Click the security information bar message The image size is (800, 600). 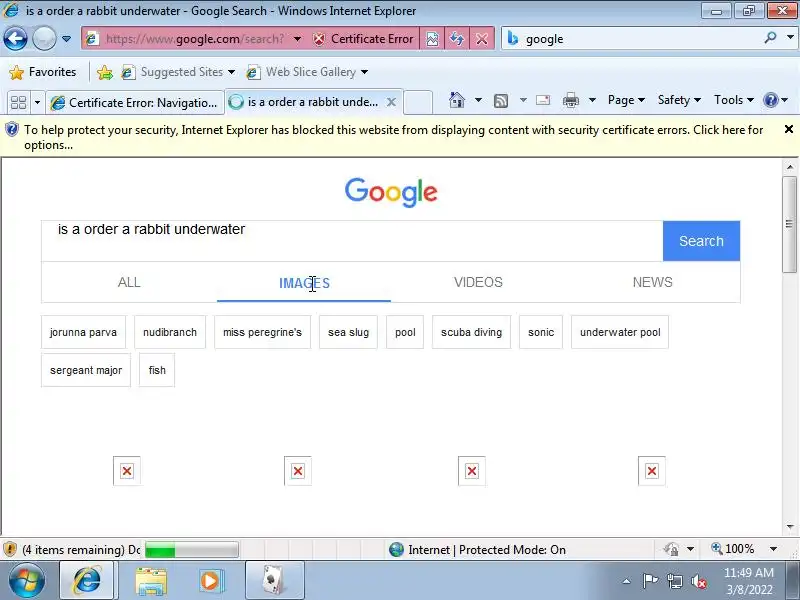tap(393, 137)
